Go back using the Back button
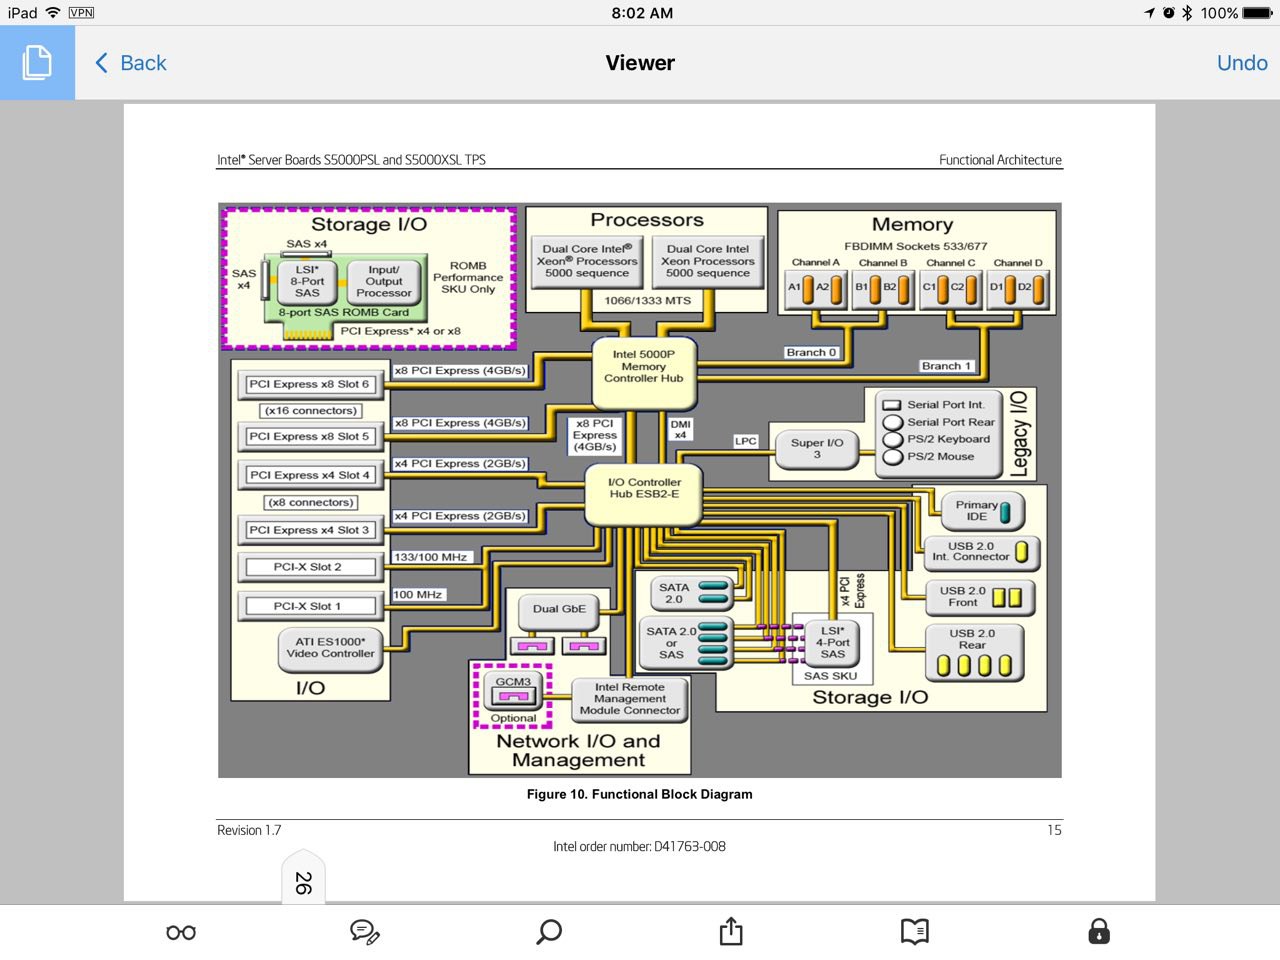Screen dimensions: 1280x960 (x=131, y=63)
